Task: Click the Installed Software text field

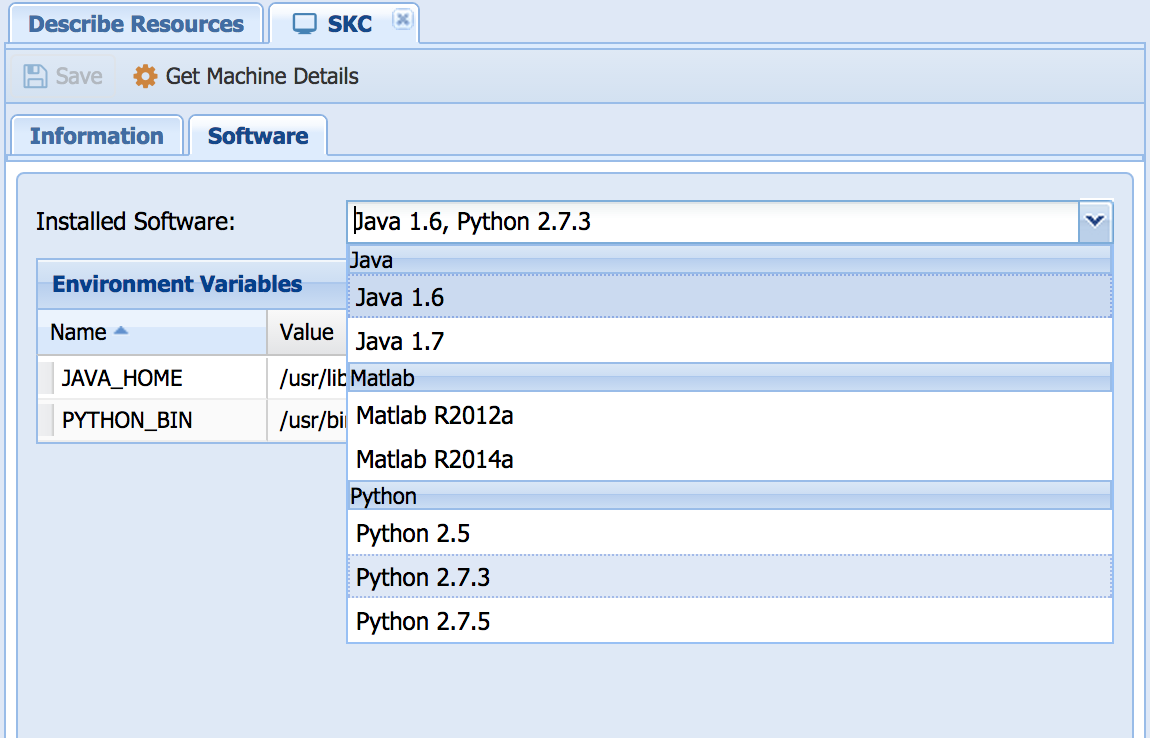Action: coord(712,221)
